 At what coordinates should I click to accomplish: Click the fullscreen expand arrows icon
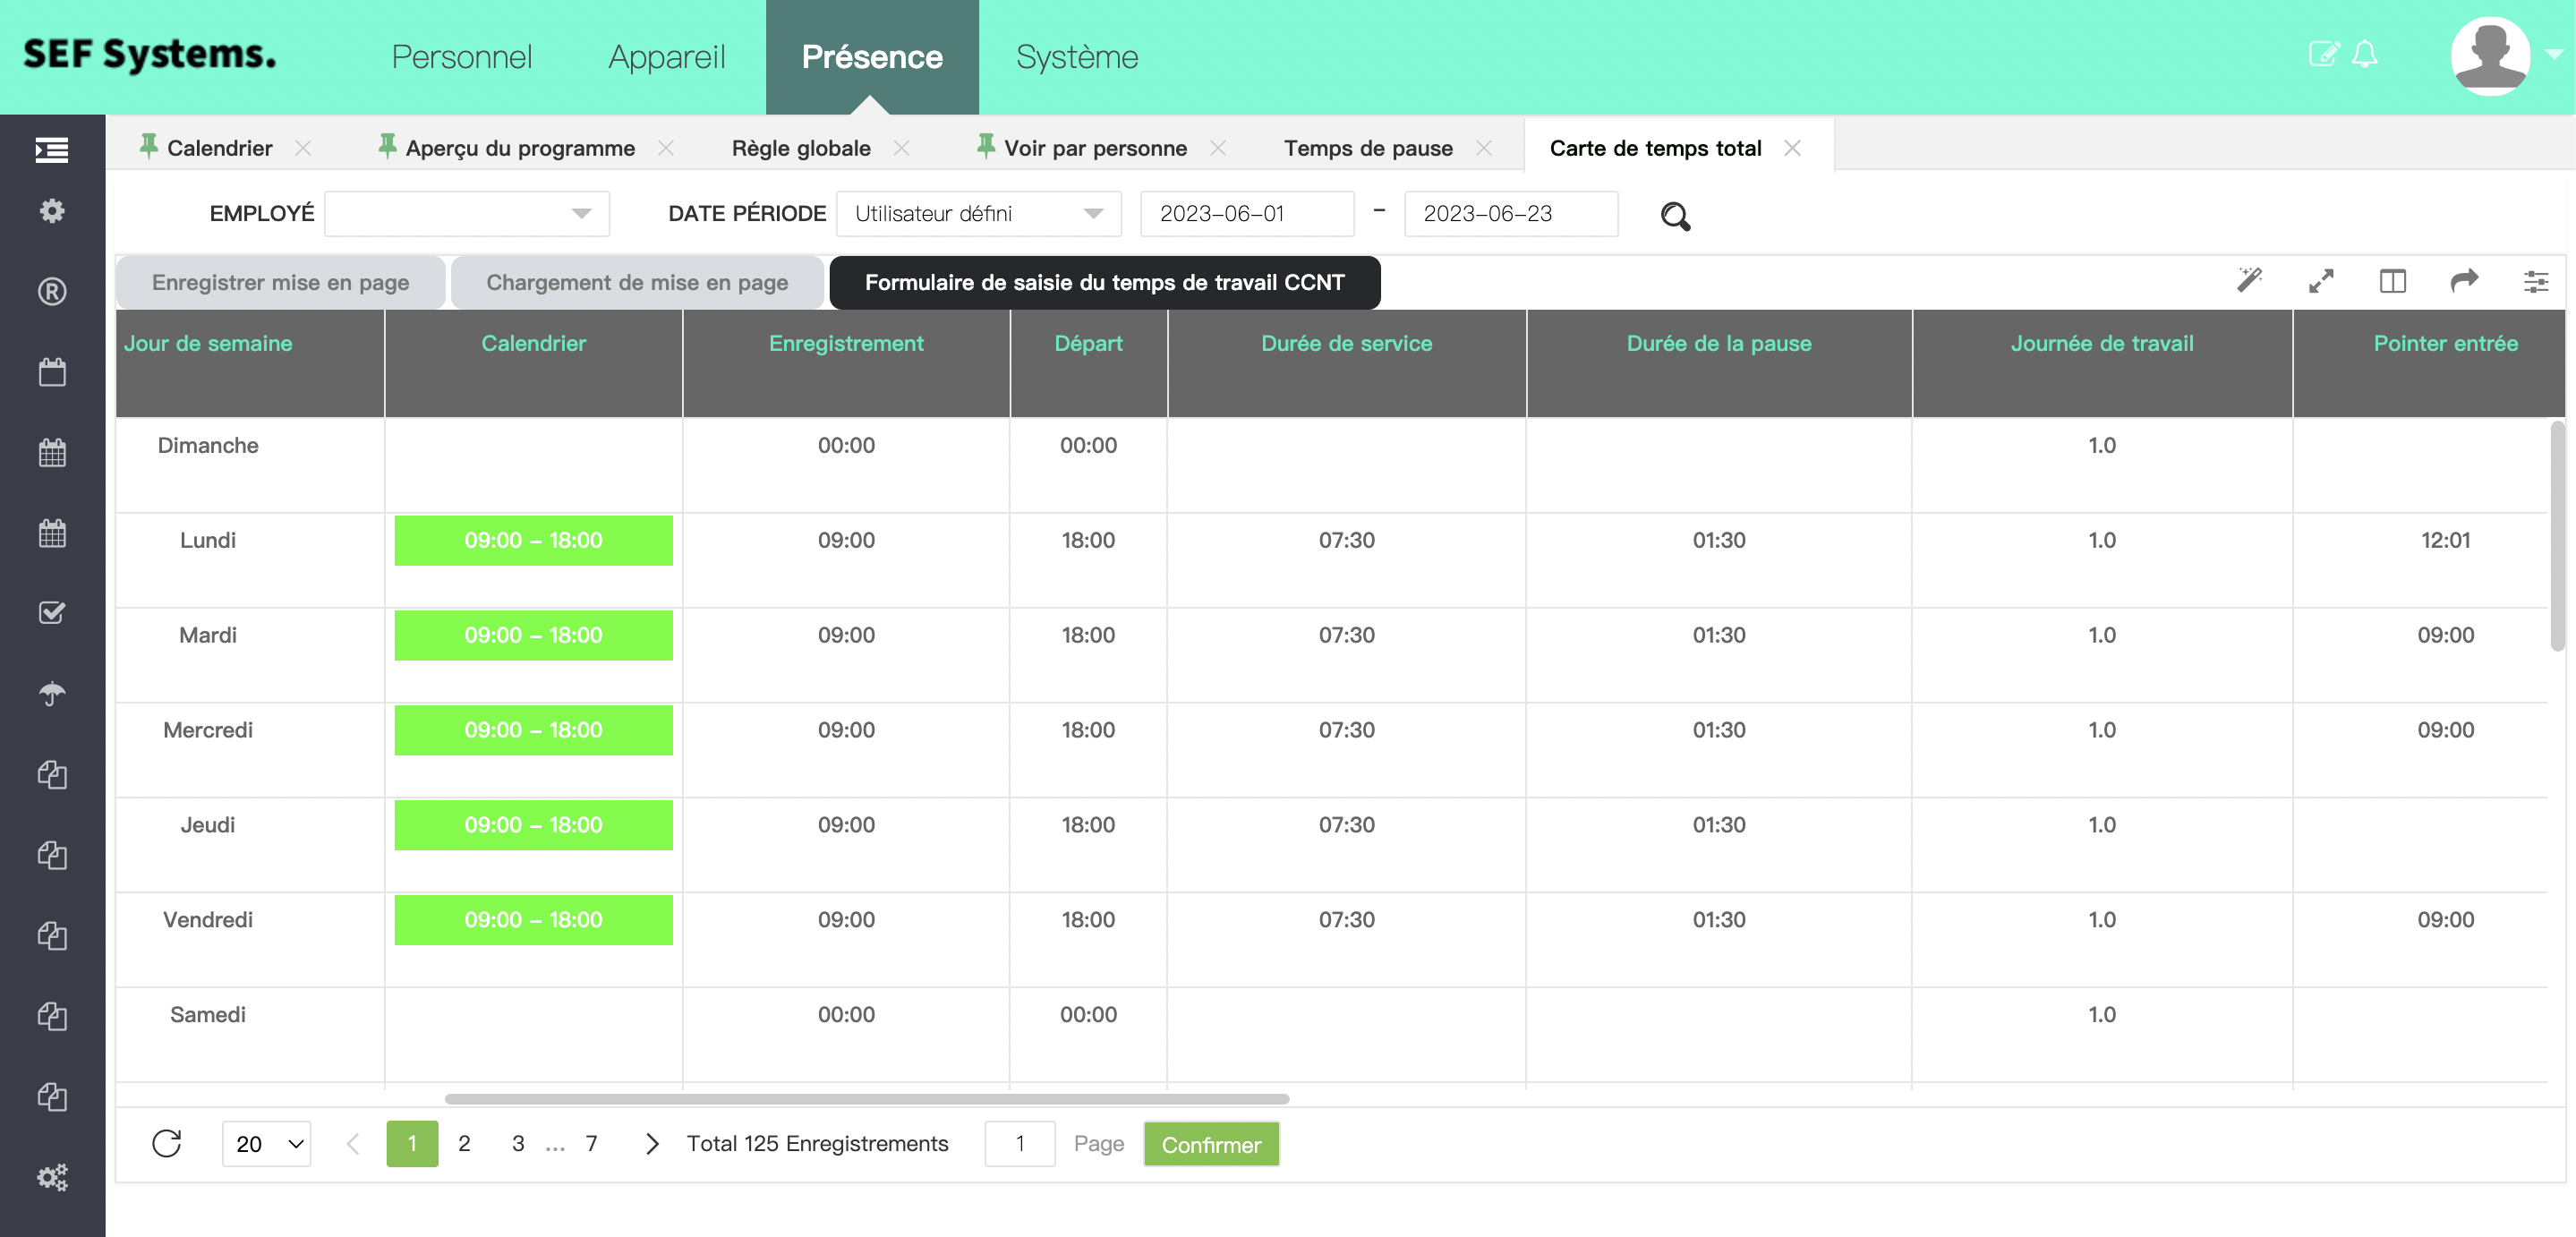(2321, 281)
